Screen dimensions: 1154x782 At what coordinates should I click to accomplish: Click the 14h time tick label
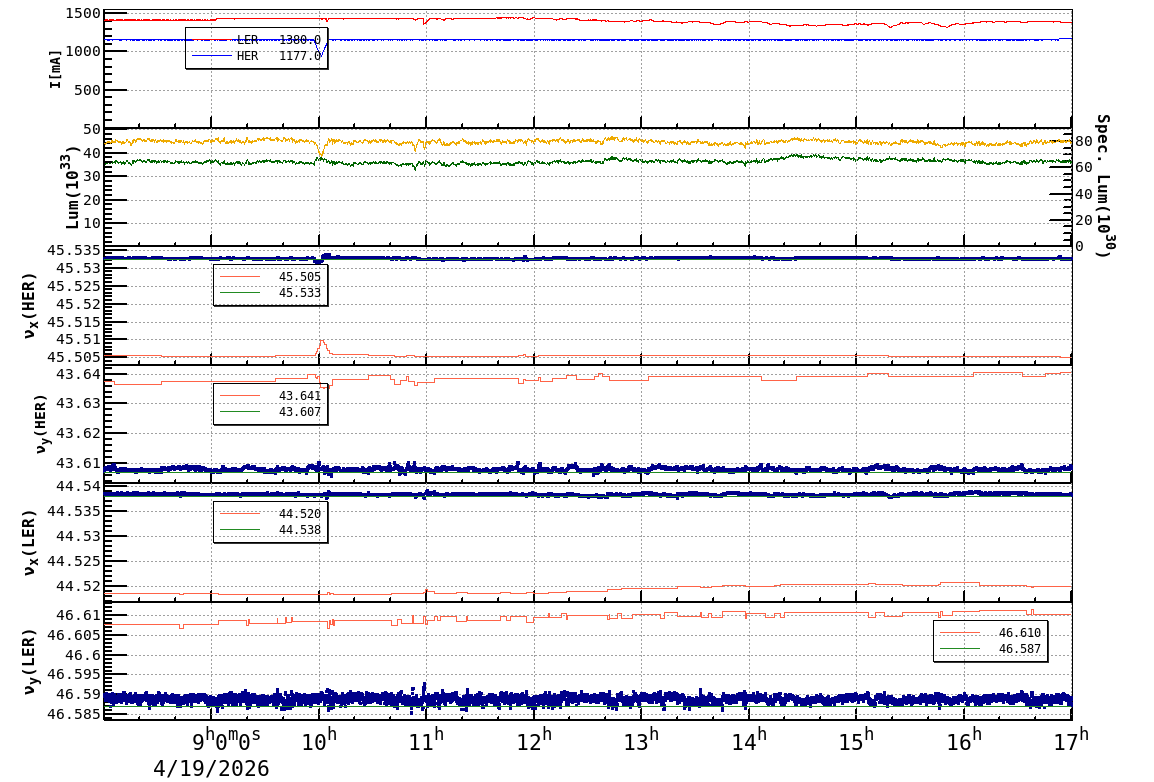748,740
